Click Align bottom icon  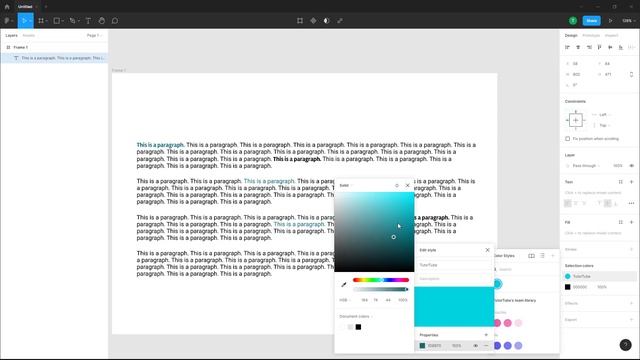(621, 47)
